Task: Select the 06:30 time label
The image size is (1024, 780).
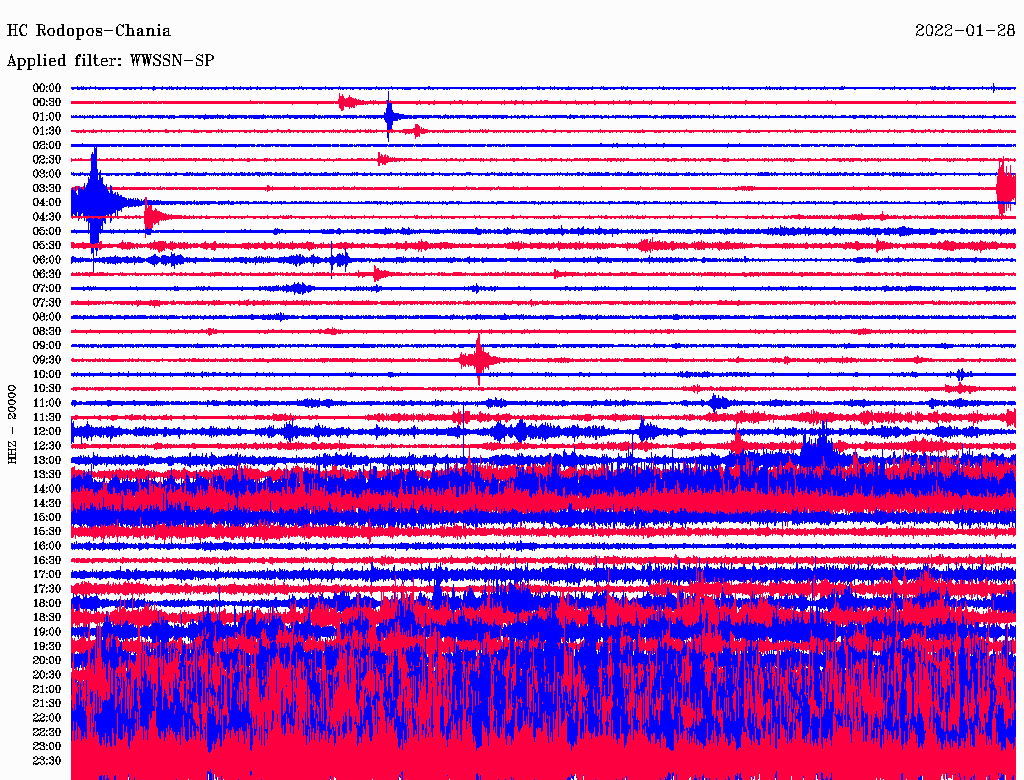Action: coord(47,274)
